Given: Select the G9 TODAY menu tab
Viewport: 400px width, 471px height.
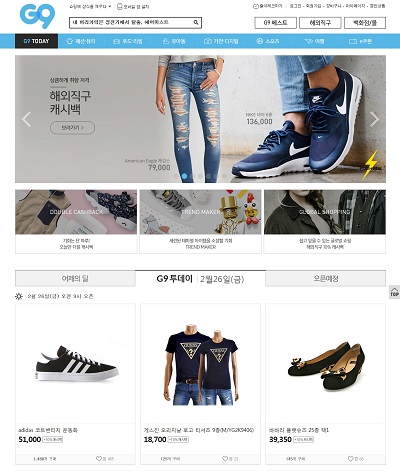Looking at the screenshot, I should pyautogui.click(x=36, y=41).
